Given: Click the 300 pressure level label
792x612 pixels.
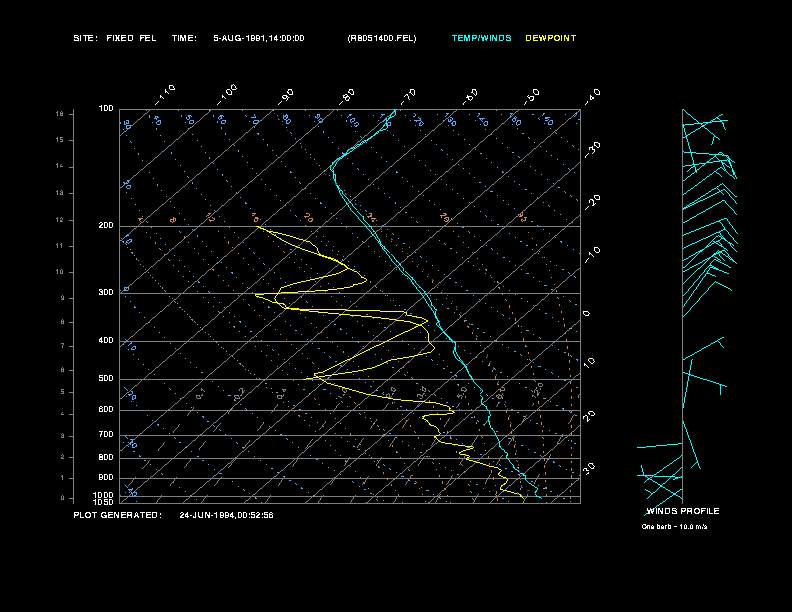Looking at the screenshot, I should 106,293.
